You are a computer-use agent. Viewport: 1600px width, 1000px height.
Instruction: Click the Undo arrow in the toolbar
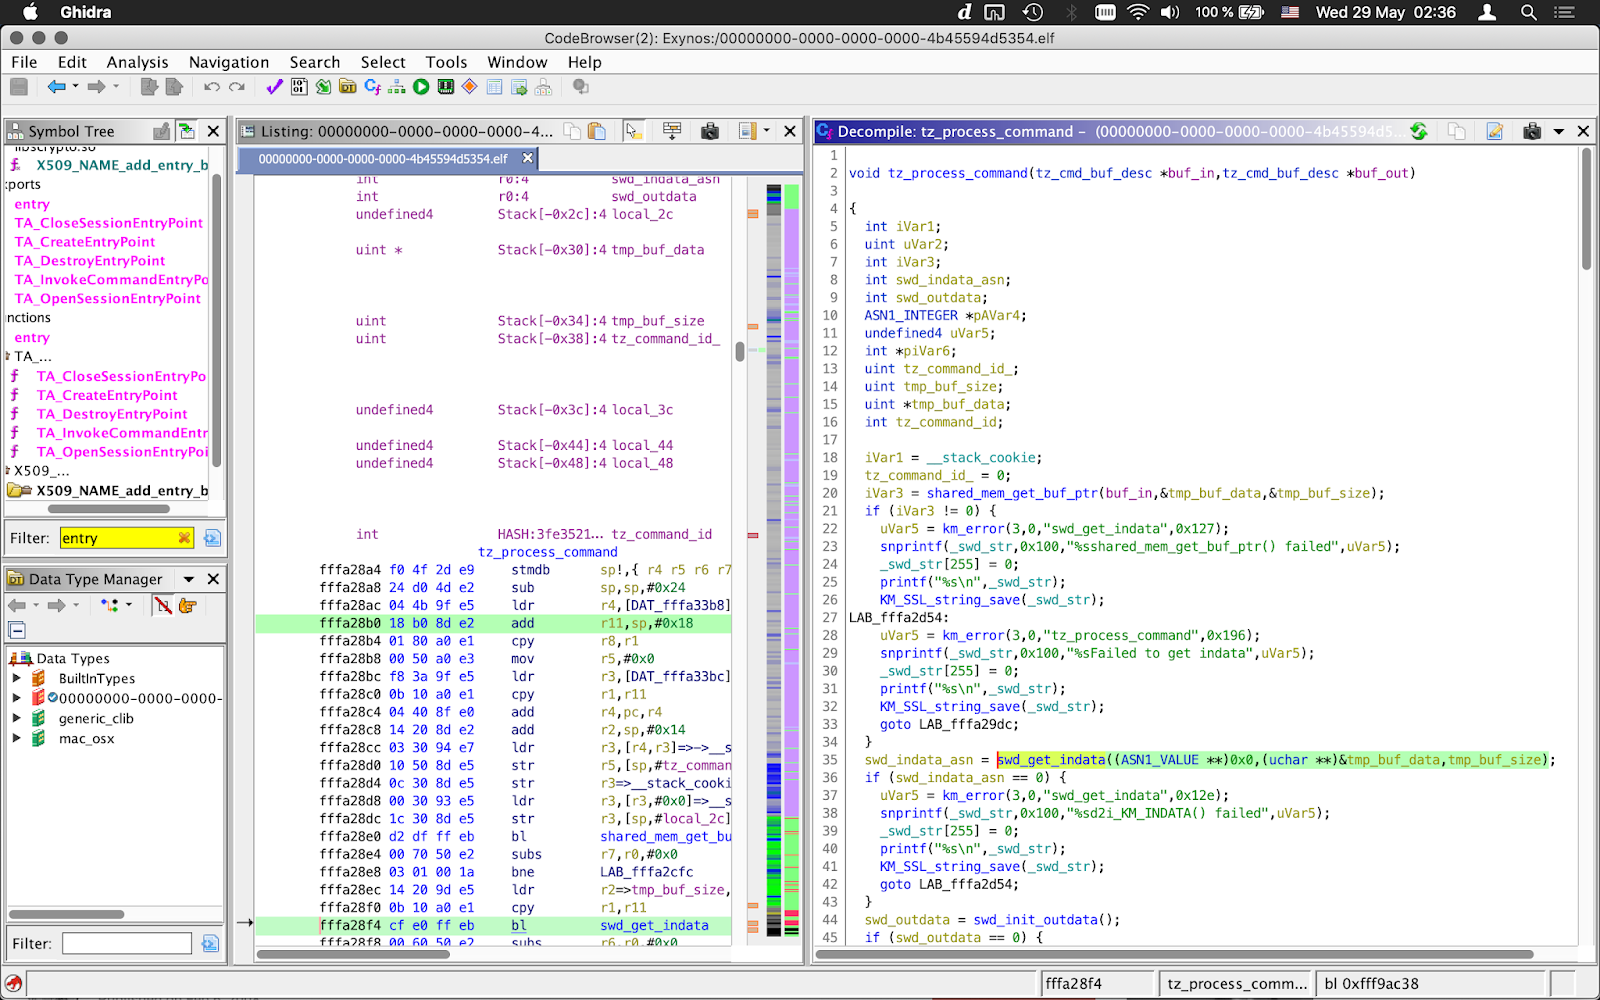211,88
